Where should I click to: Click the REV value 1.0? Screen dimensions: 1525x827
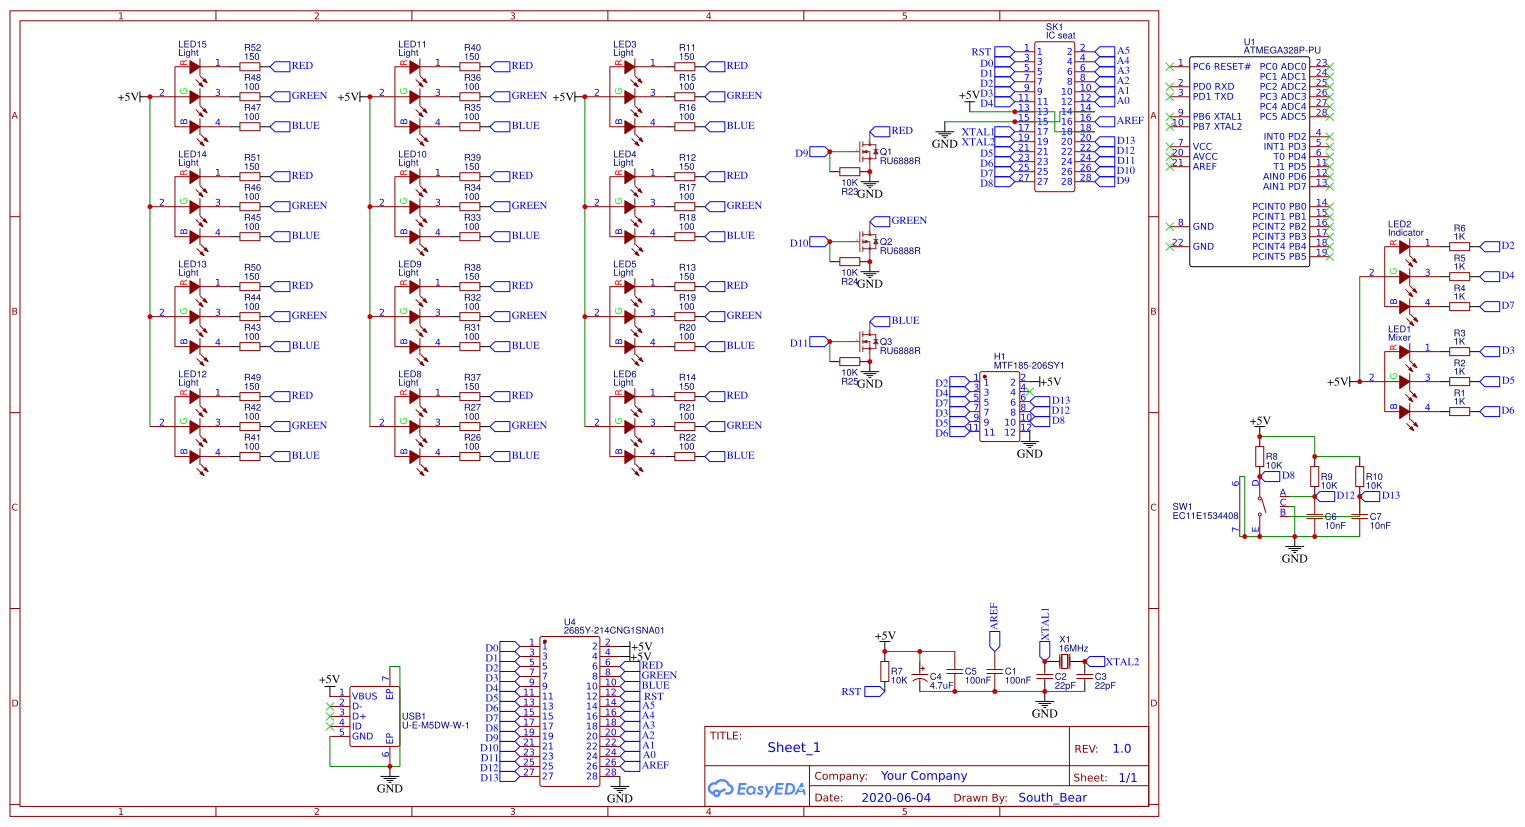tap(1122, 748)
